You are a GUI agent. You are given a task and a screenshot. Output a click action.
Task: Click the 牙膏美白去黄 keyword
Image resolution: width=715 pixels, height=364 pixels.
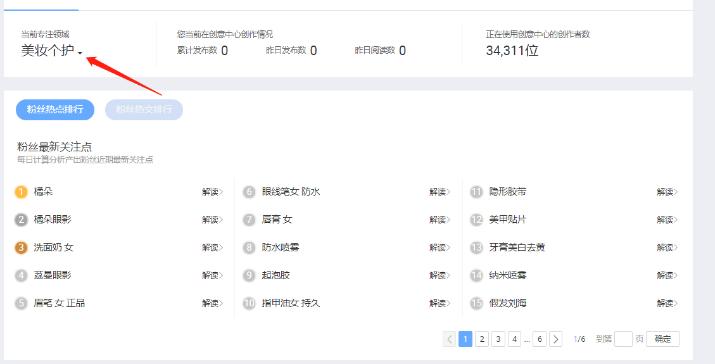pos(517,247)
